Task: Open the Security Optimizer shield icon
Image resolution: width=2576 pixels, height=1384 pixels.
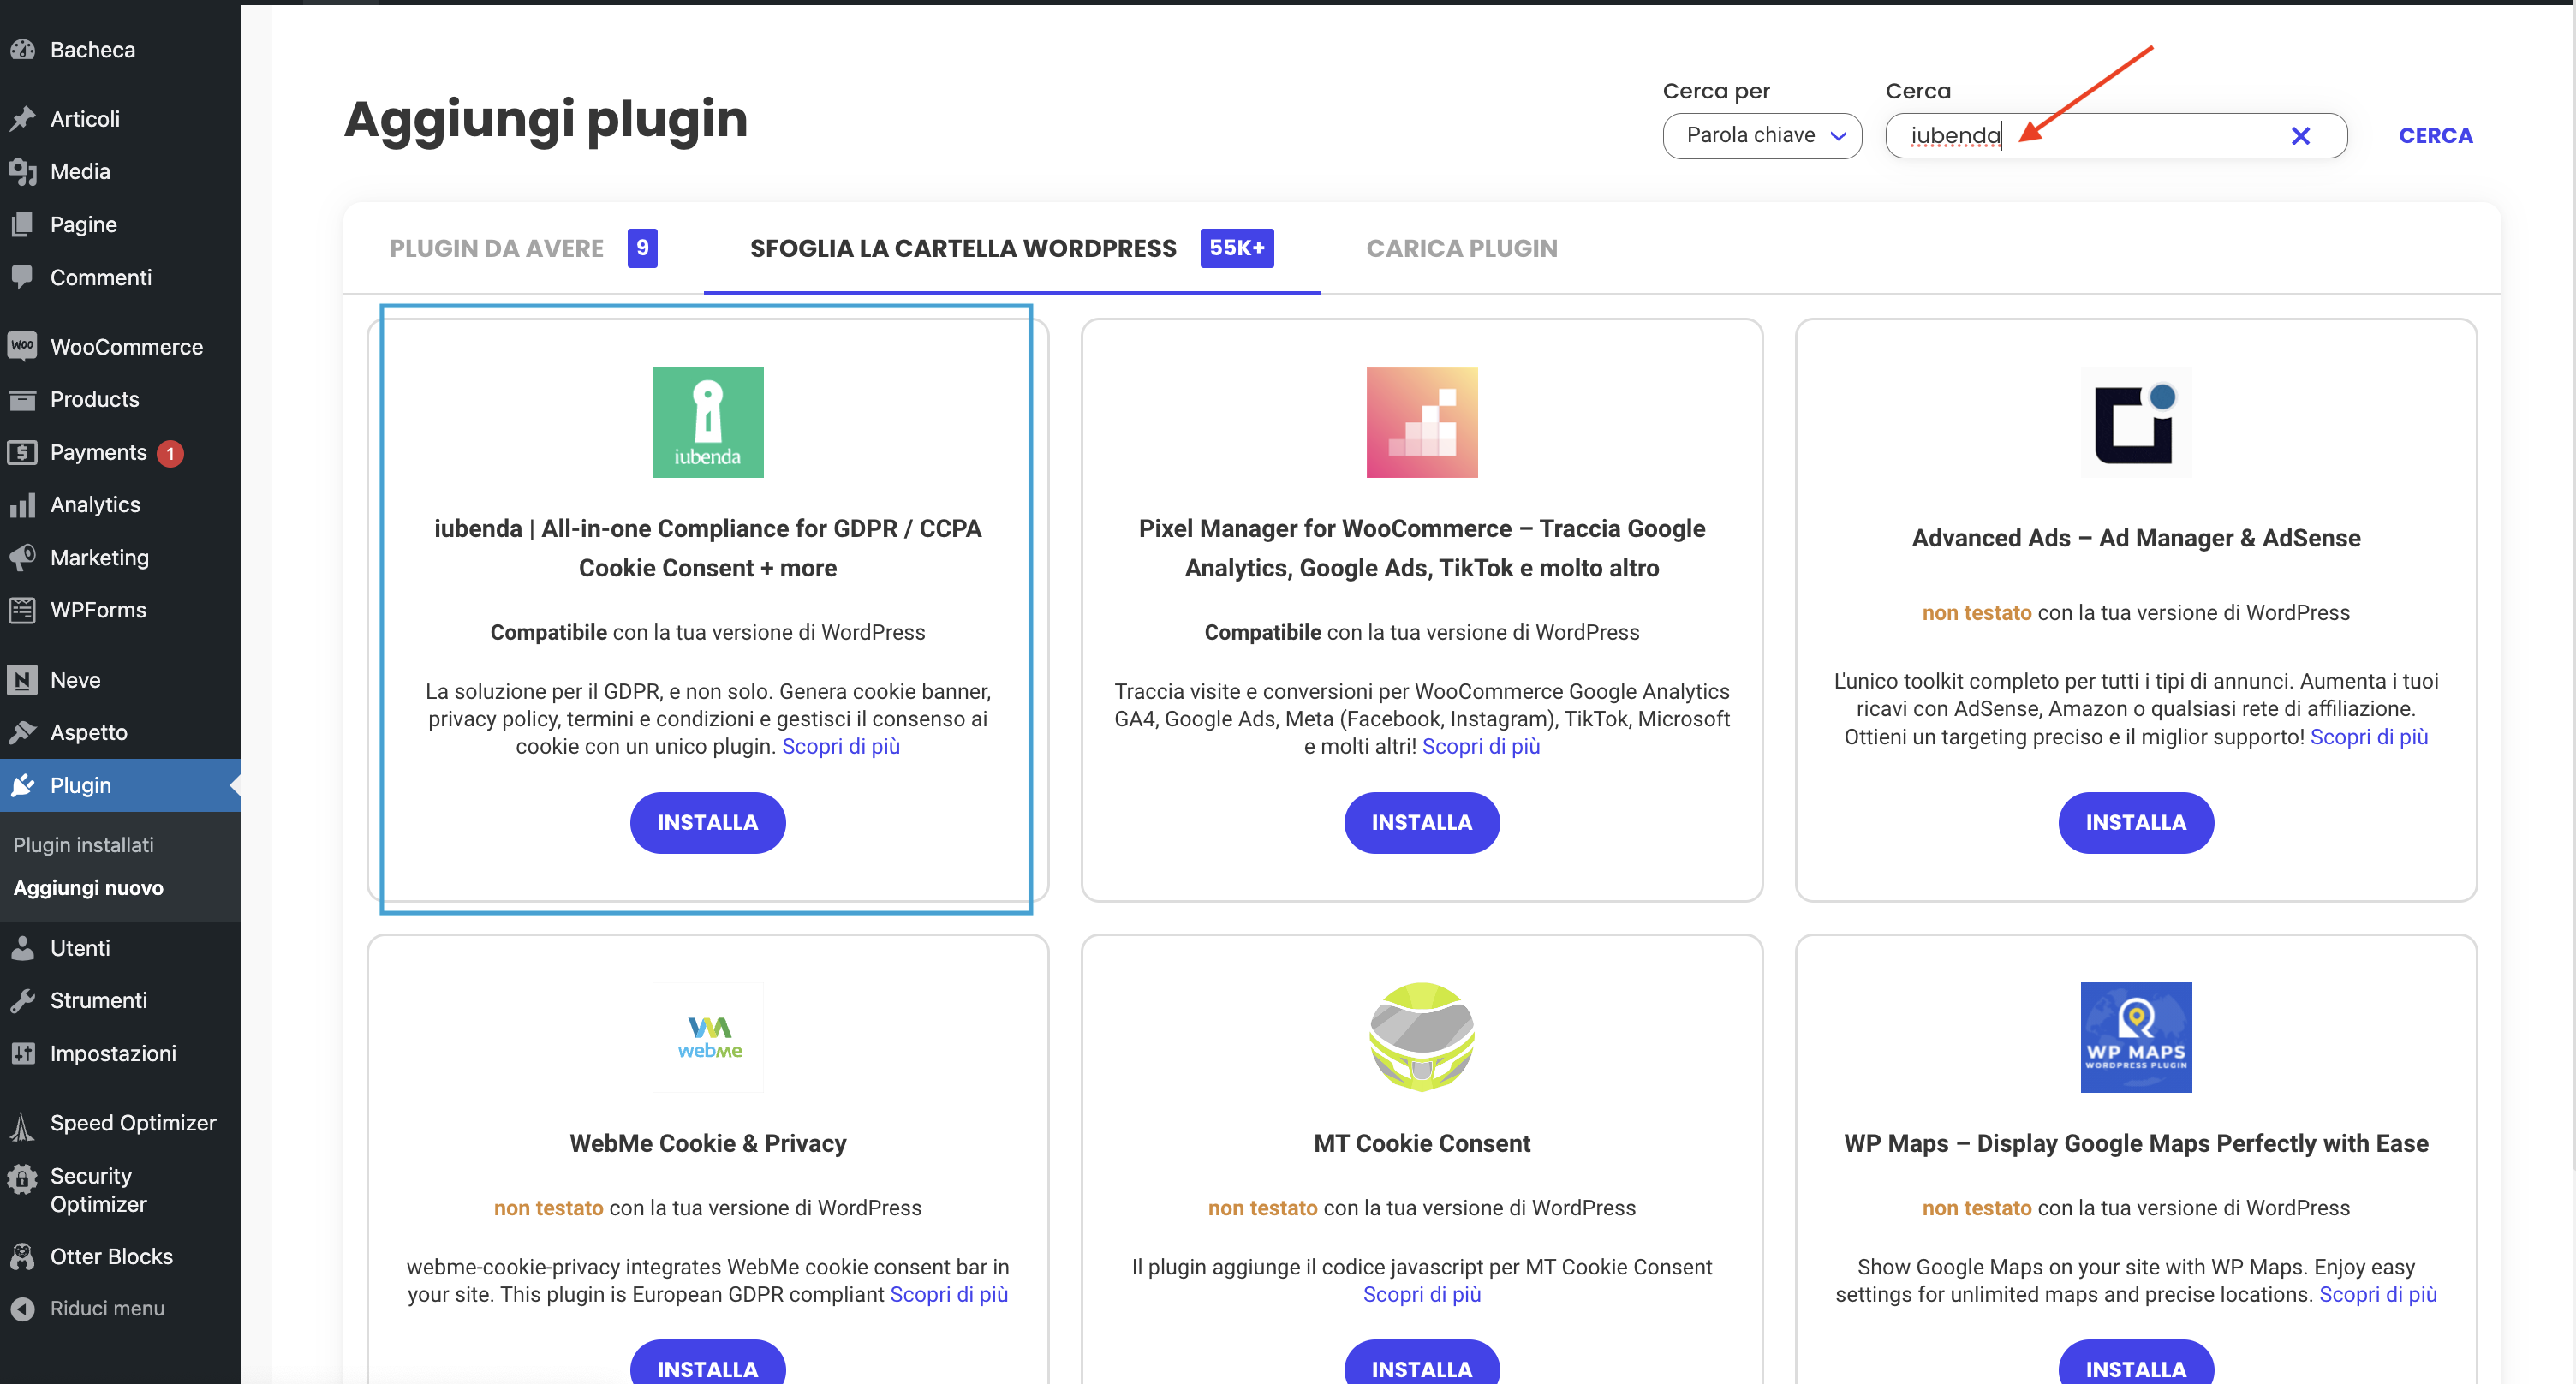Action: click(24, 1178)
